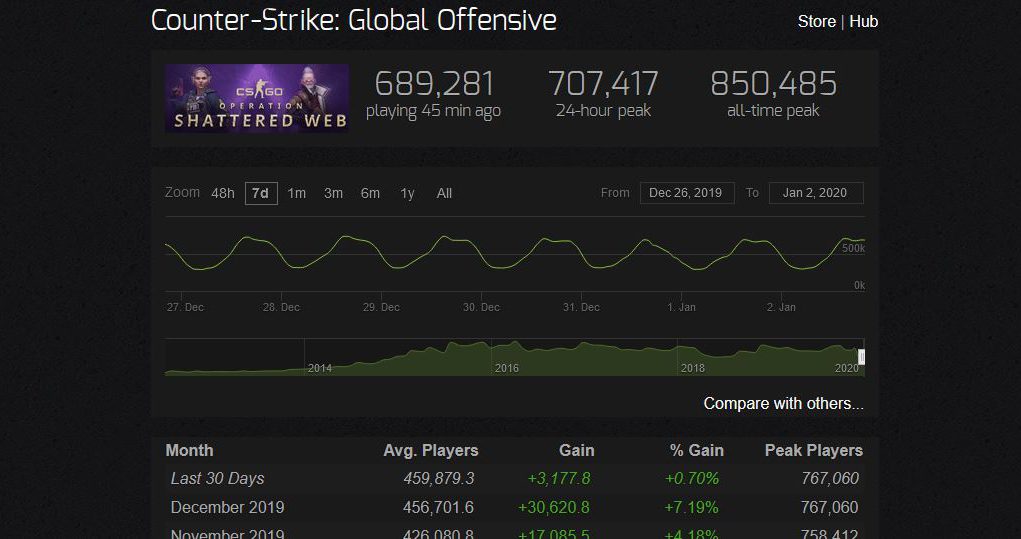
Task: Open the Store link
Action: click(817, 21)
